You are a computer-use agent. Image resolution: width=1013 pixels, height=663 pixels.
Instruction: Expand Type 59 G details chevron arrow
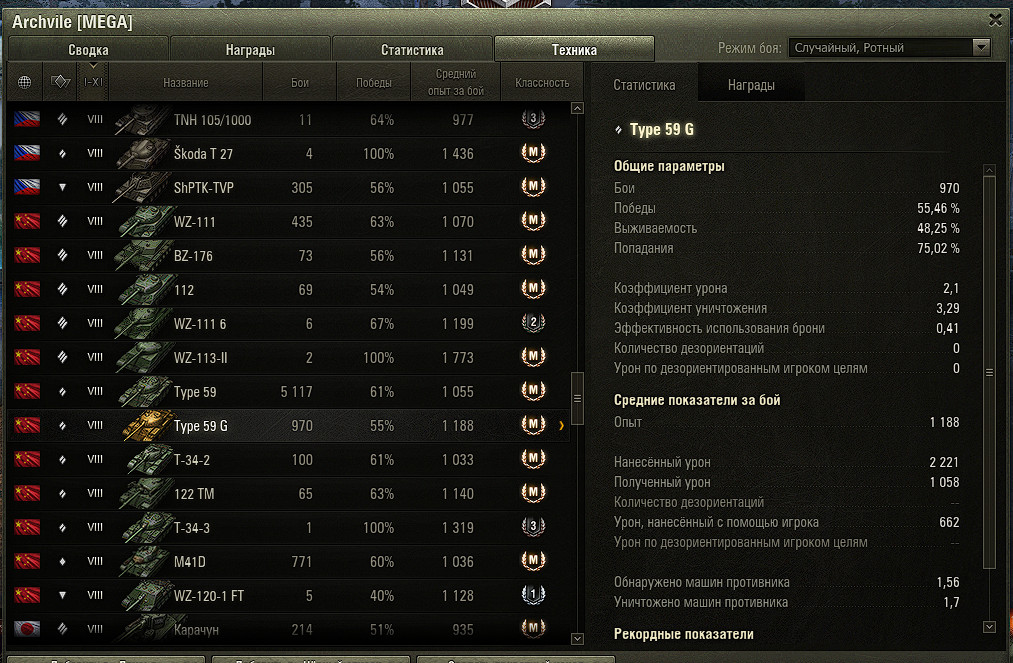[x=561, y=425]
